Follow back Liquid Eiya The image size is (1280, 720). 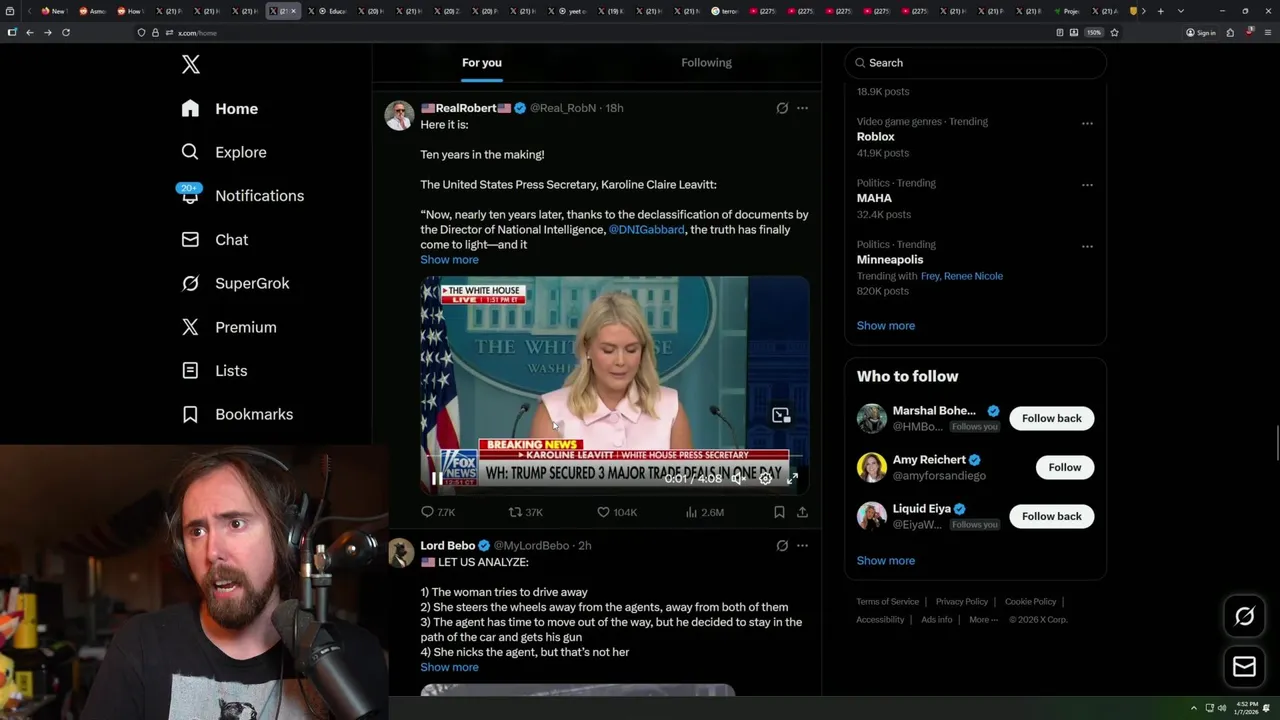(1052, 517)
